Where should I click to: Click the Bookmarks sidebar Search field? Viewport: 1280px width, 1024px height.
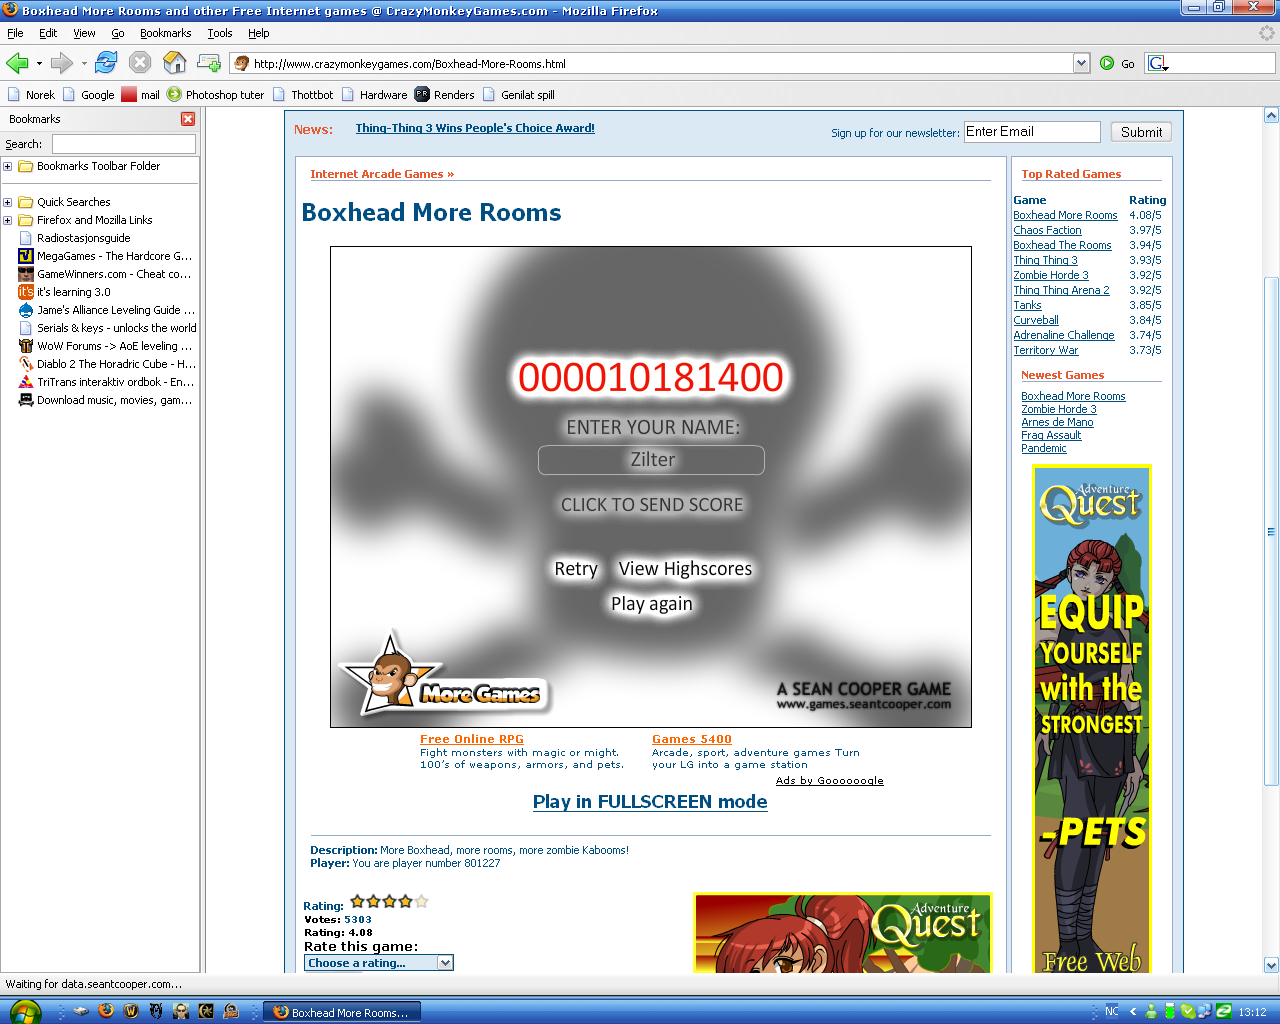[x=124, y=144]
